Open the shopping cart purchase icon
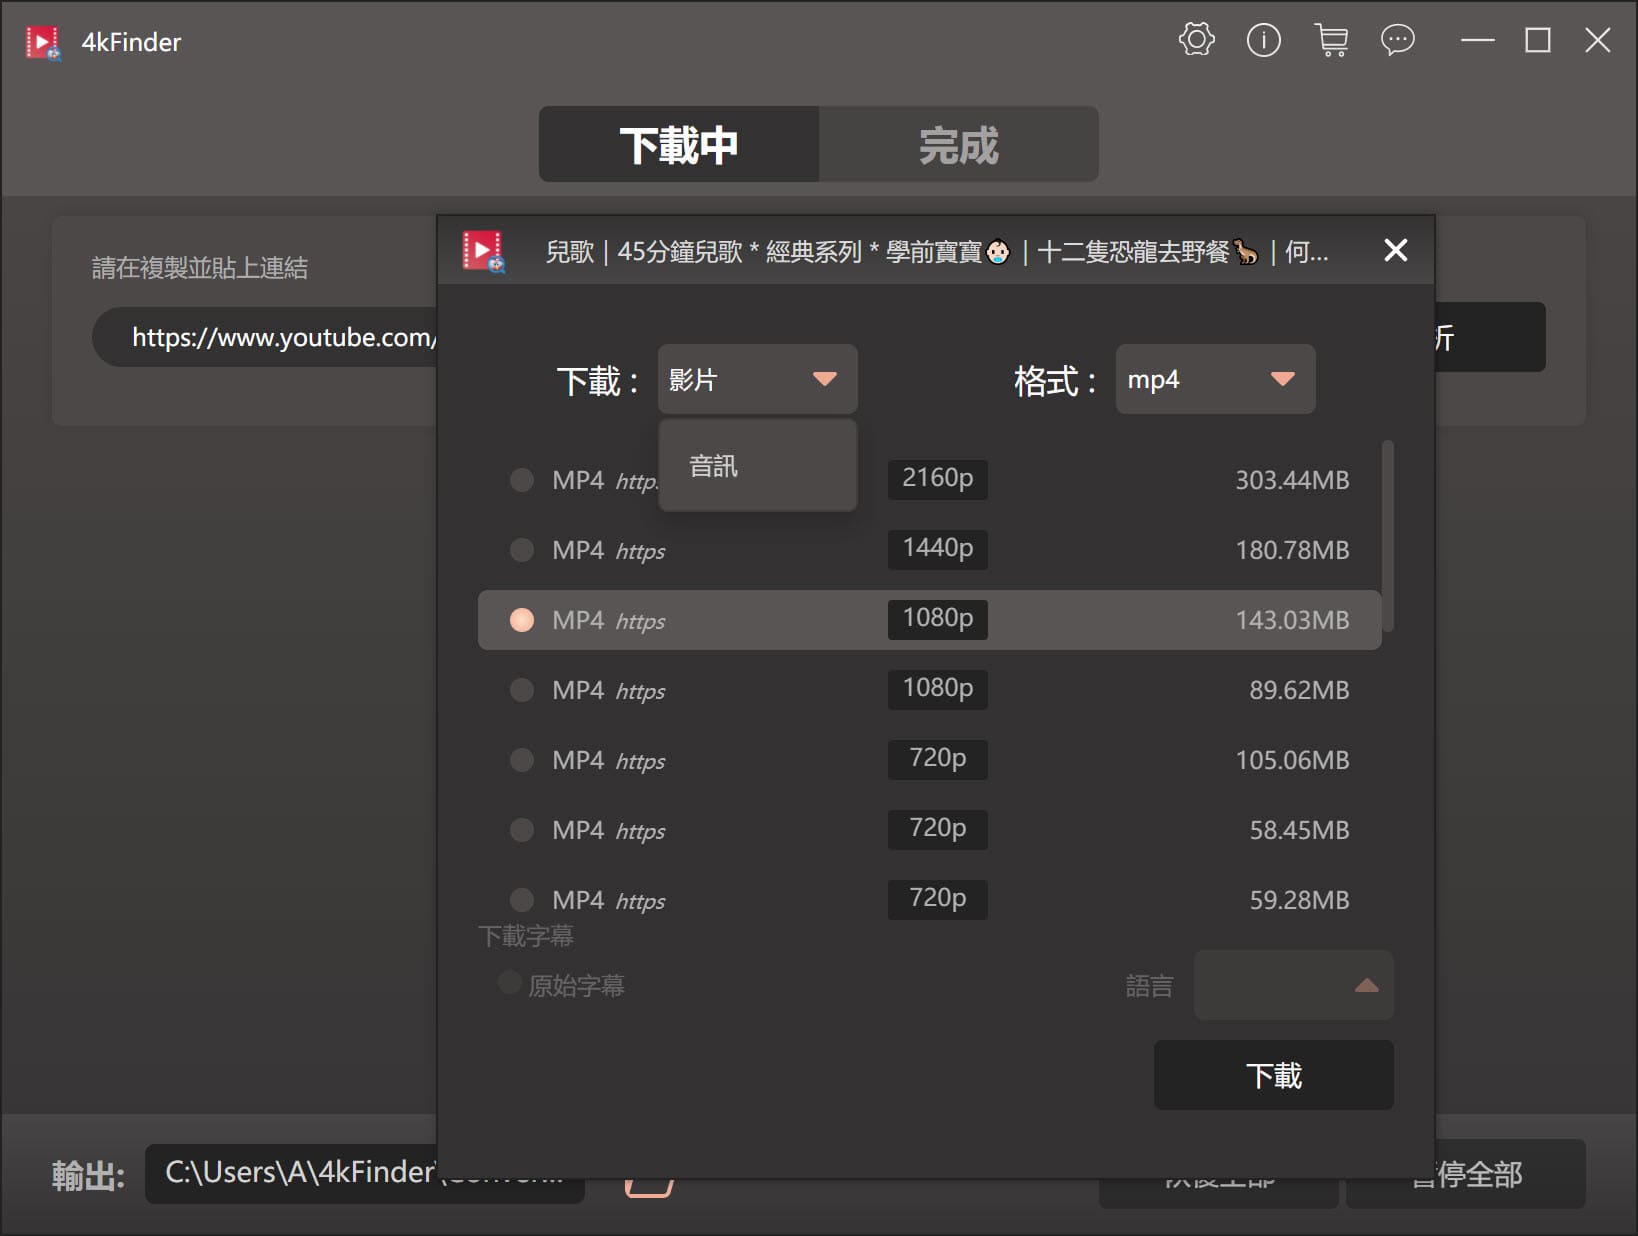The image size is (1638, 1236). point(1331,40)
